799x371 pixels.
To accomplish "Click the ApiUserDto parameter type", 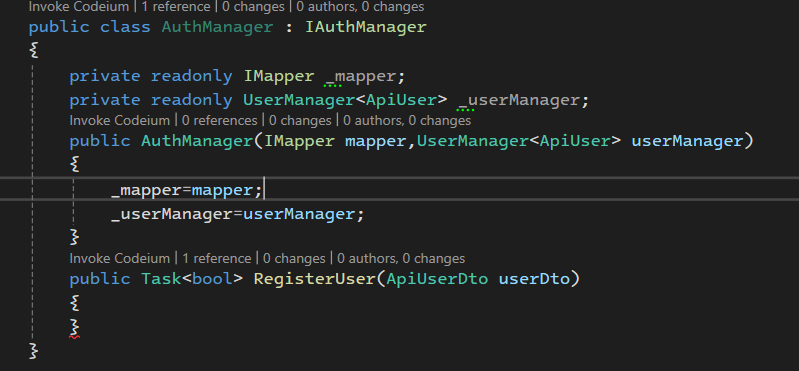I will pyautogui.click(x=437, y=279).
